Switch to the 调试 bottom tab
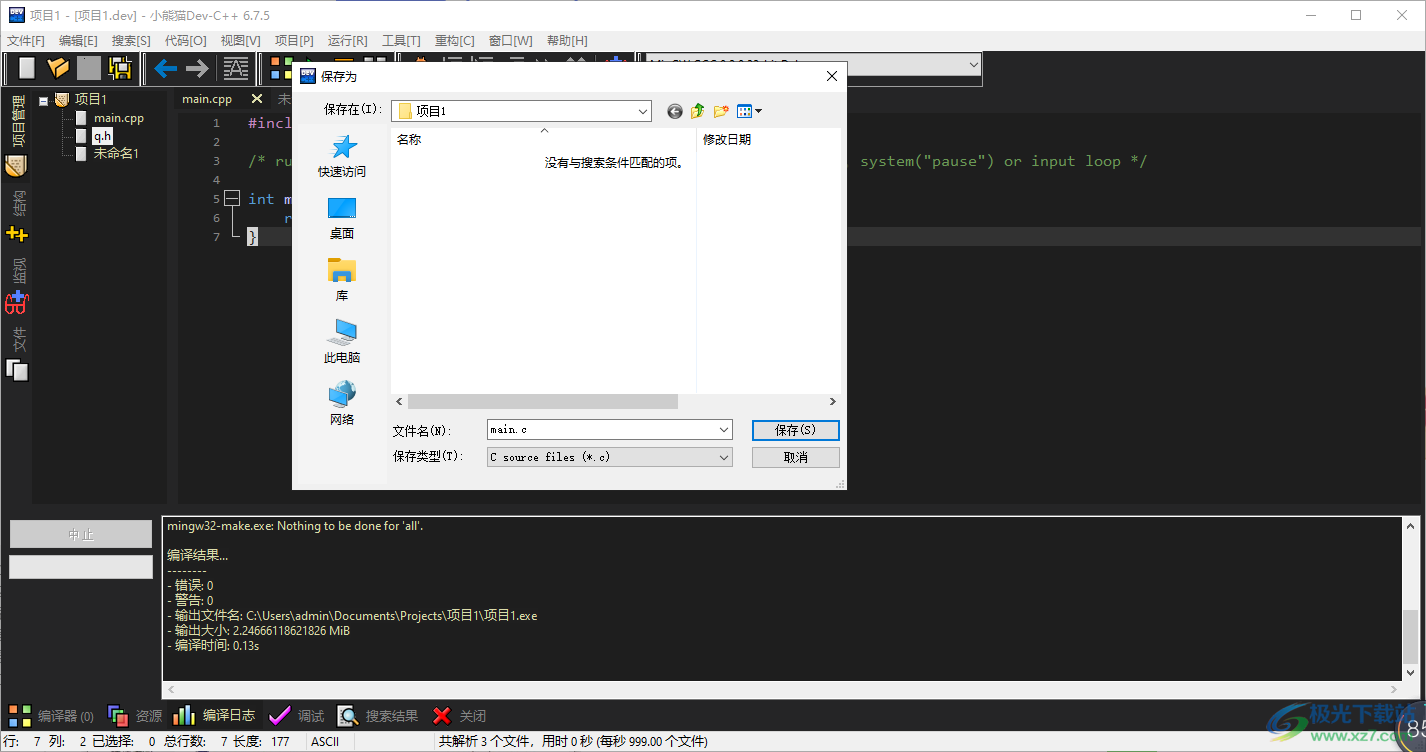 click(x=297, y=716)
